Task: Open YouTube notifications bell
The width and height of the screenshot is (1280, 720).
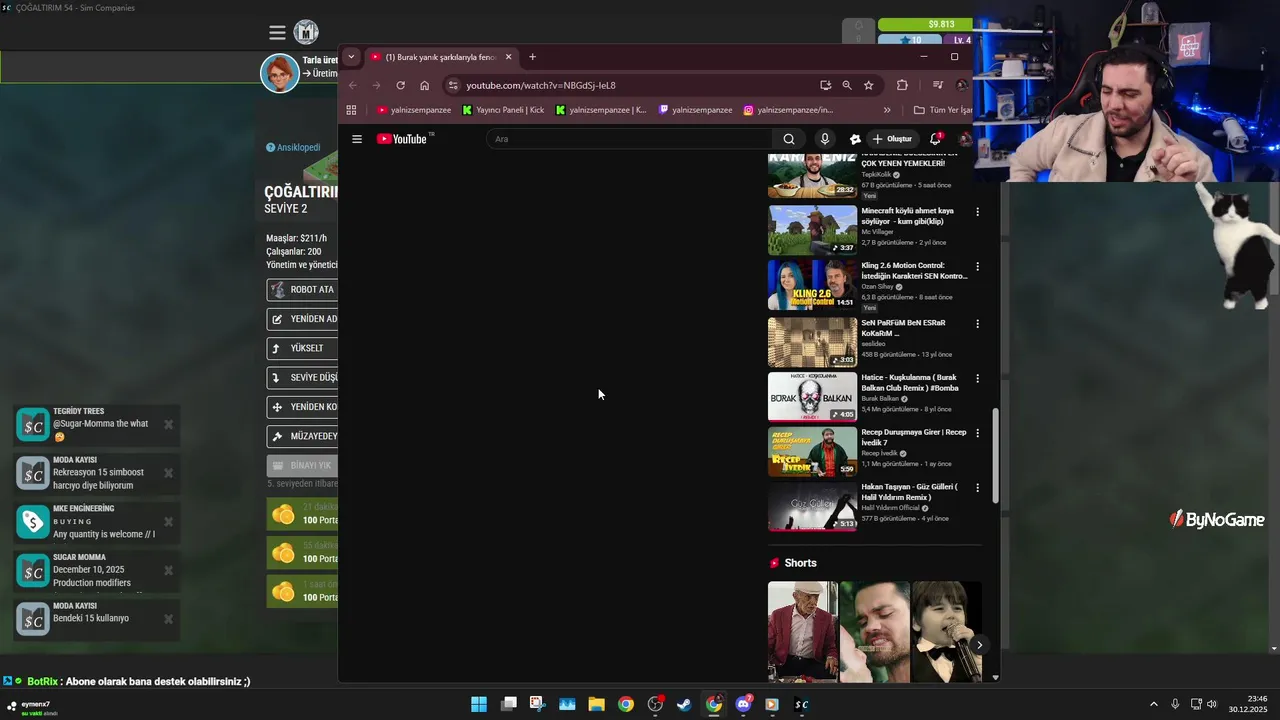Action: click(x=936, y=139)
